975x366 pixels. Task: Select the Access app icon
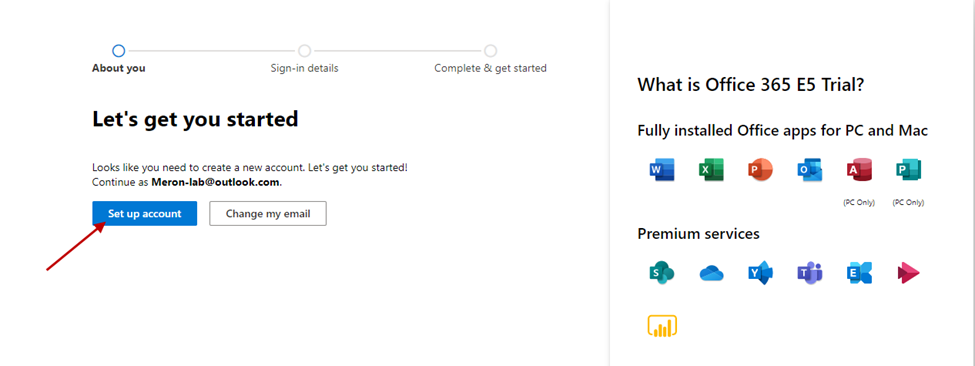click(x=859, y=170)
